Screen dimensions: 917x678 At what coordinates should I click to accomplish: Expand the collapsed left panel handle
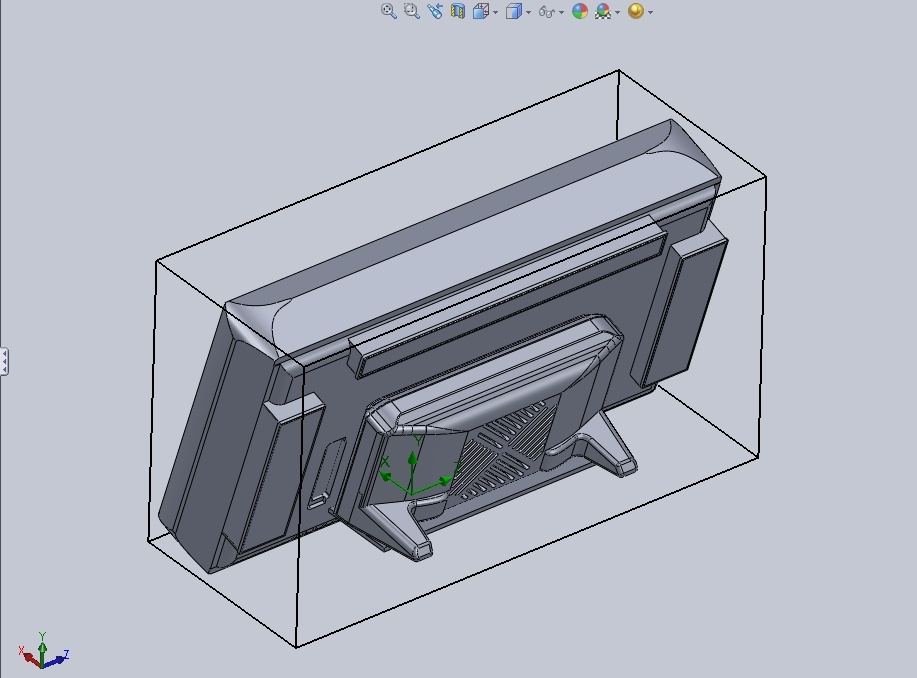(4, 361)
